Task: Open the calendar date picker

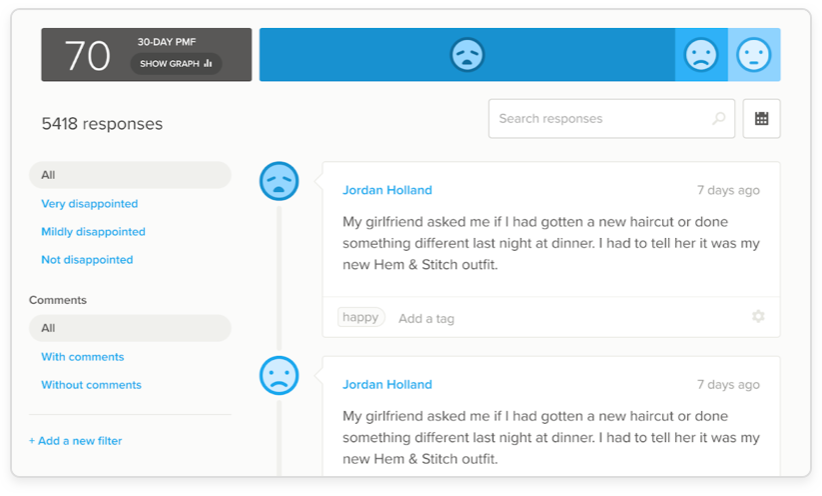Action: [x=761, y=118]
